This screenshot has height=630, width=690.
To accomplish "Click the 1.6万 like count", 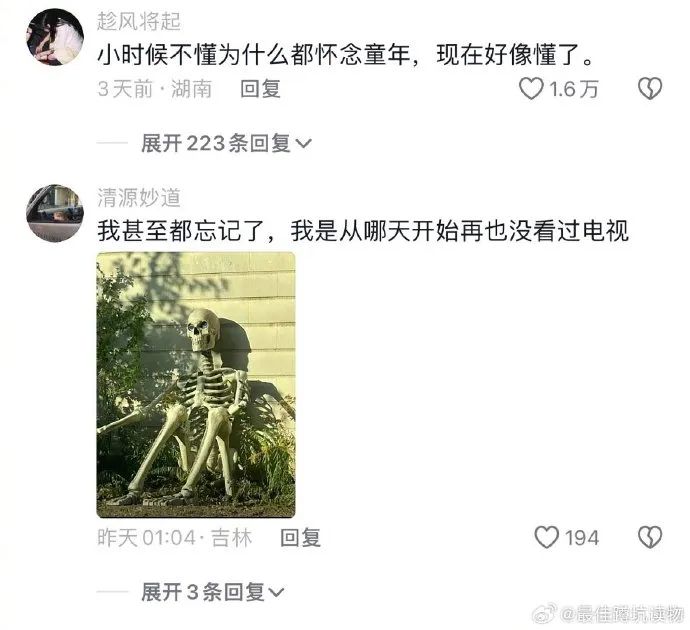I will (x=573, y=89).
